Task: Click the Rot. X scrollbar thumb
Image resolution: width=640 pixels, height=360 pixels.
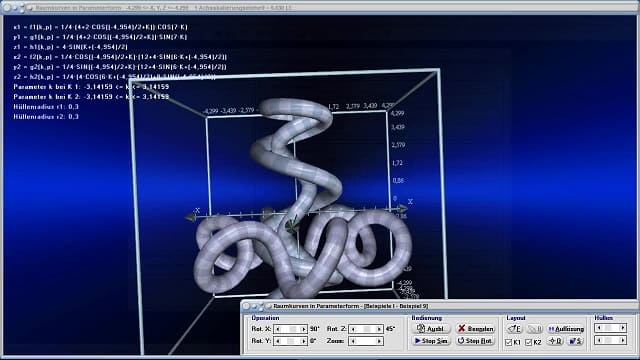Action: (x=293, y=329)
